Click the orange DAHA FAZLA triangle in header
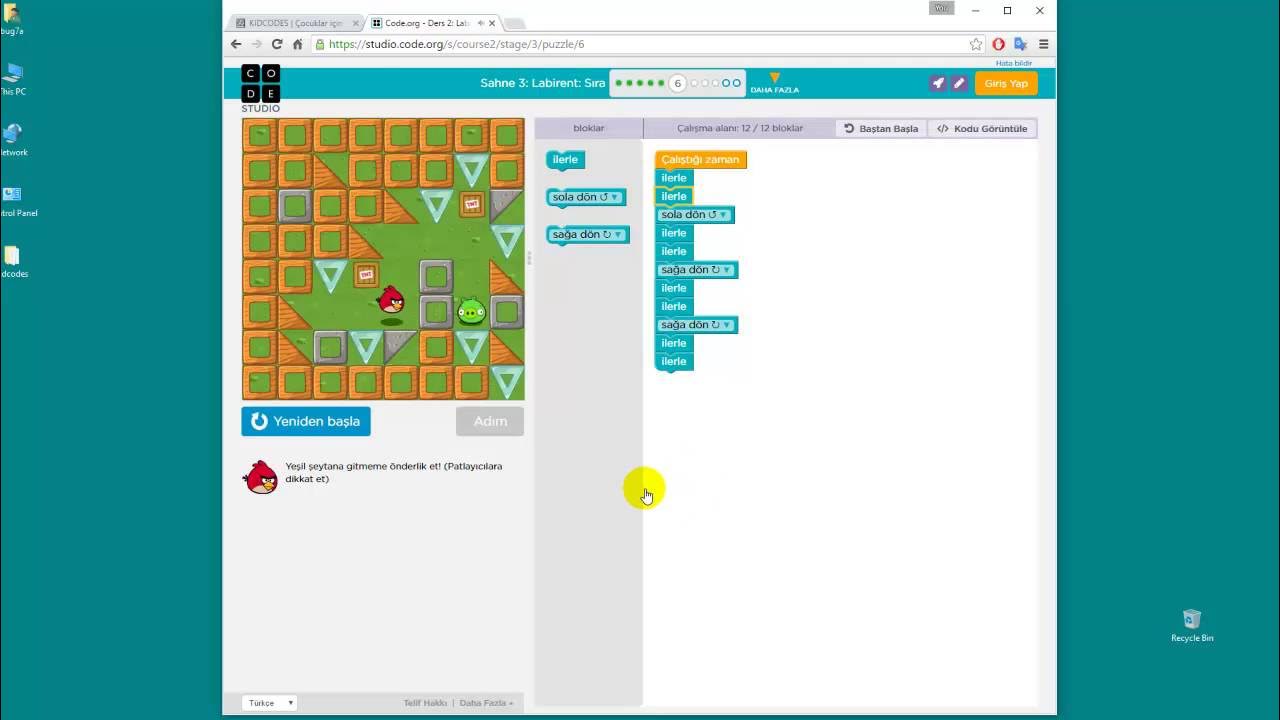The width and height of the screenshot is (1280, 720). [774, 79]
